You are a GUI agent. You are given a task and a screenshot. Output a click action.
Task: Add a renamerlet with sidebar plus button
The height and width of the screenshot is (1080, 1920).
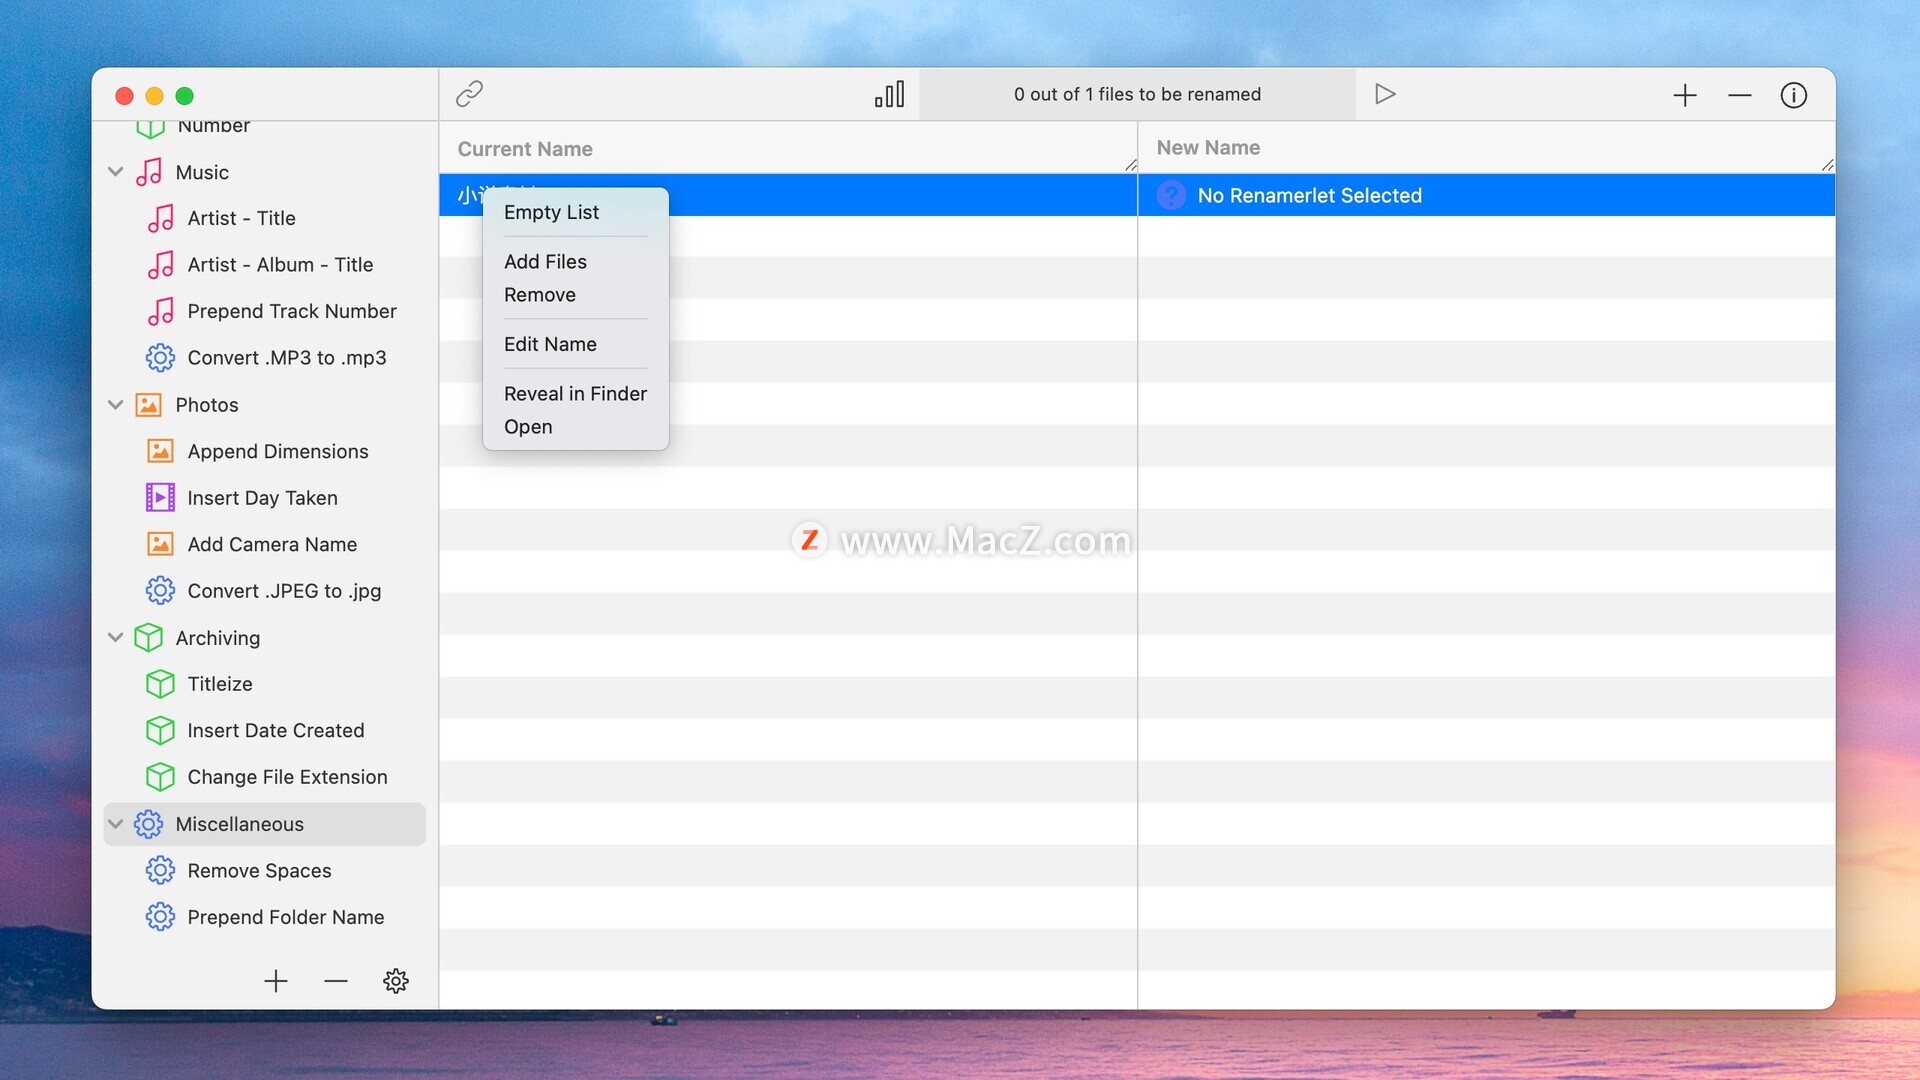pyautogui.click(x=276, y=981)
